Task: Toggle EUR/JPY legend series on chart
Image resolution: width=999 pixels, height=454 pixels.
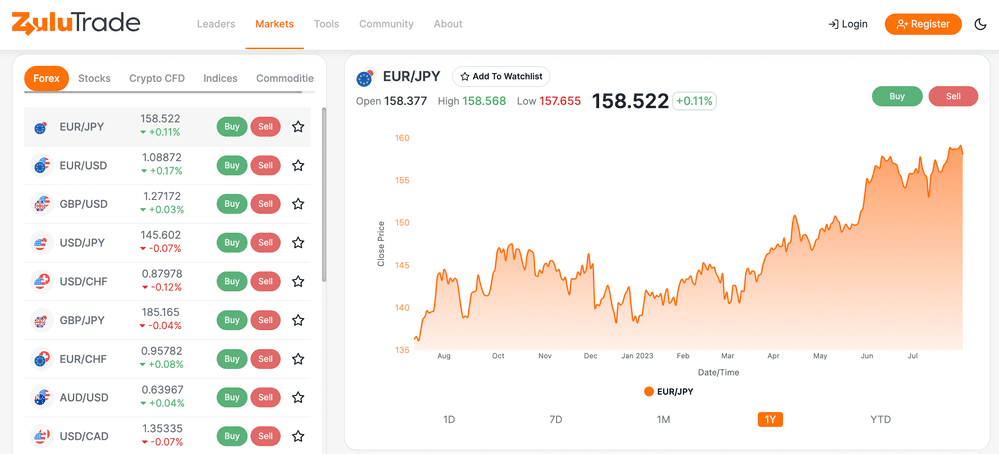Action: 669,391
